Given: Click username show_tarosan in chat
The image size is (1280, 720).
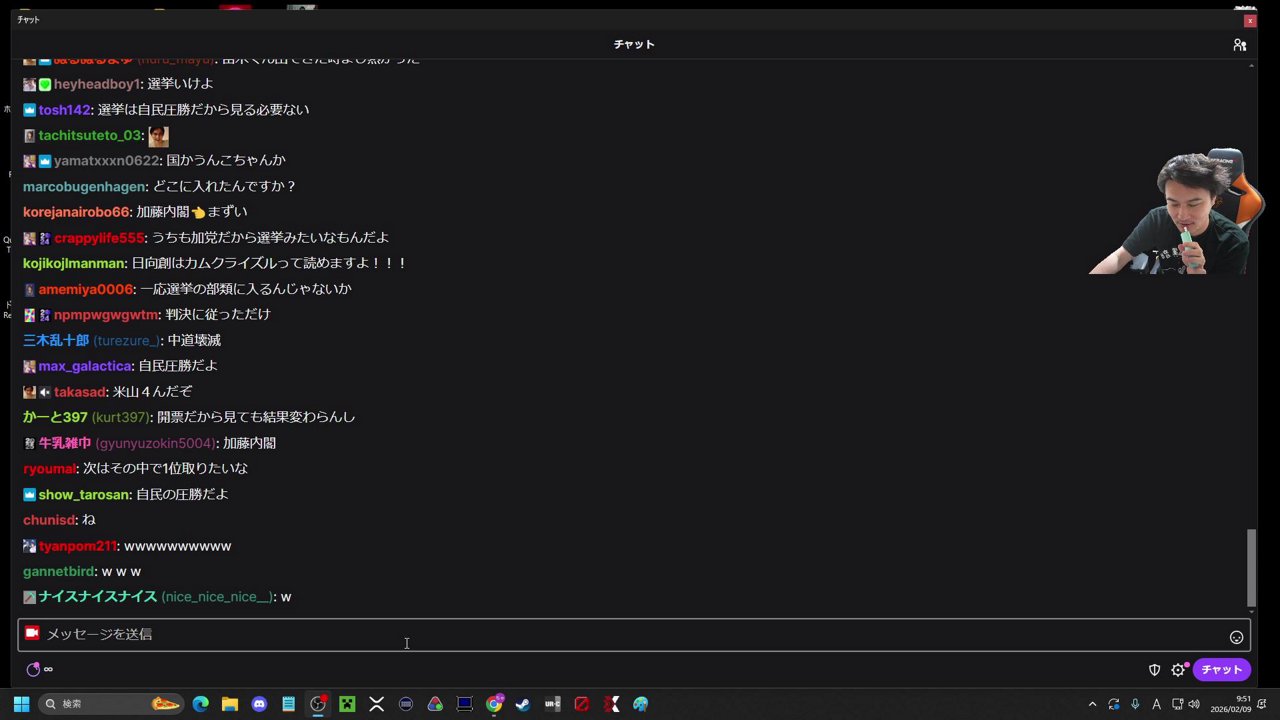Looking at the screenshot, I should pos(83,494).
